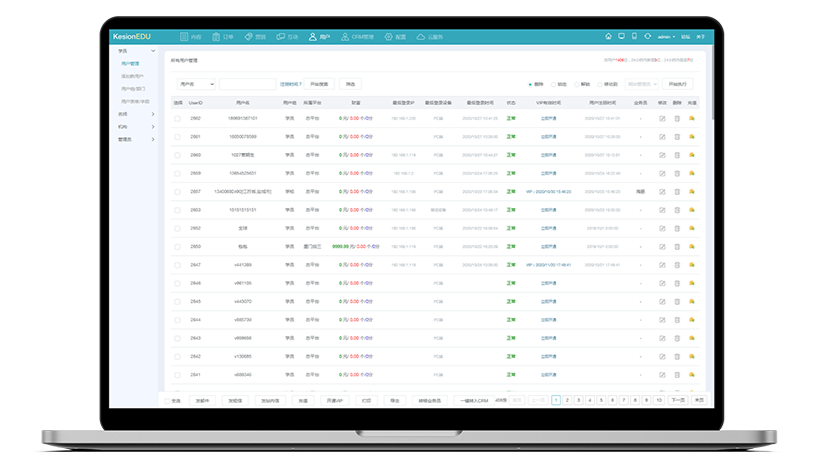This screenshot has height=467, width=816.
Task: Check the select-all box in bottom bar
Action: [167, 400]
